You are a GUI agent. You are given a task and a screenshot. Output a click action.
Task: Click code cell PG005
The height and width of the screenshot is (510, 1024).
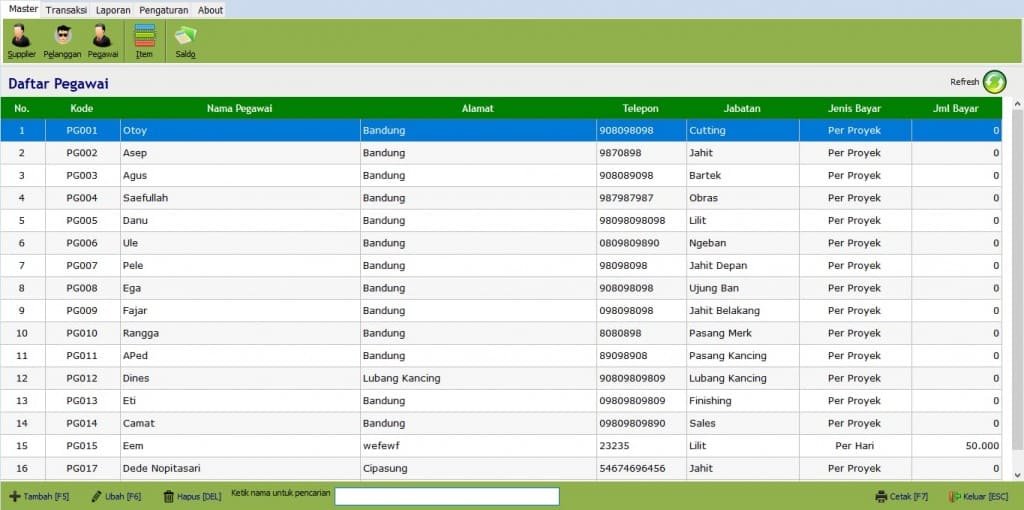click(82, 221)
